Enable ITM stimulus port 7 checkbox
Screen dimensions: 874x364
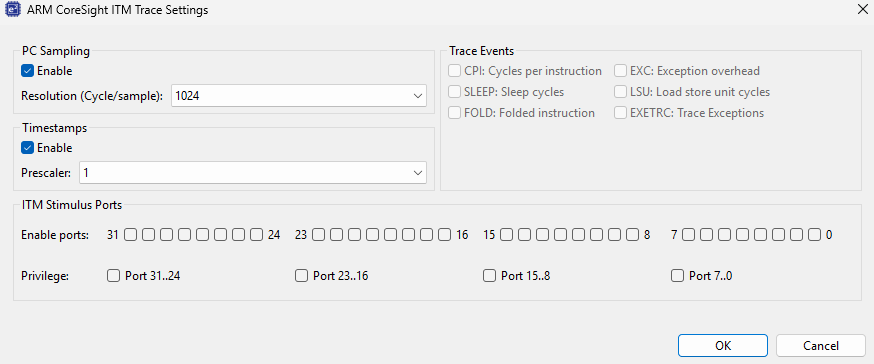click(688, 235)
